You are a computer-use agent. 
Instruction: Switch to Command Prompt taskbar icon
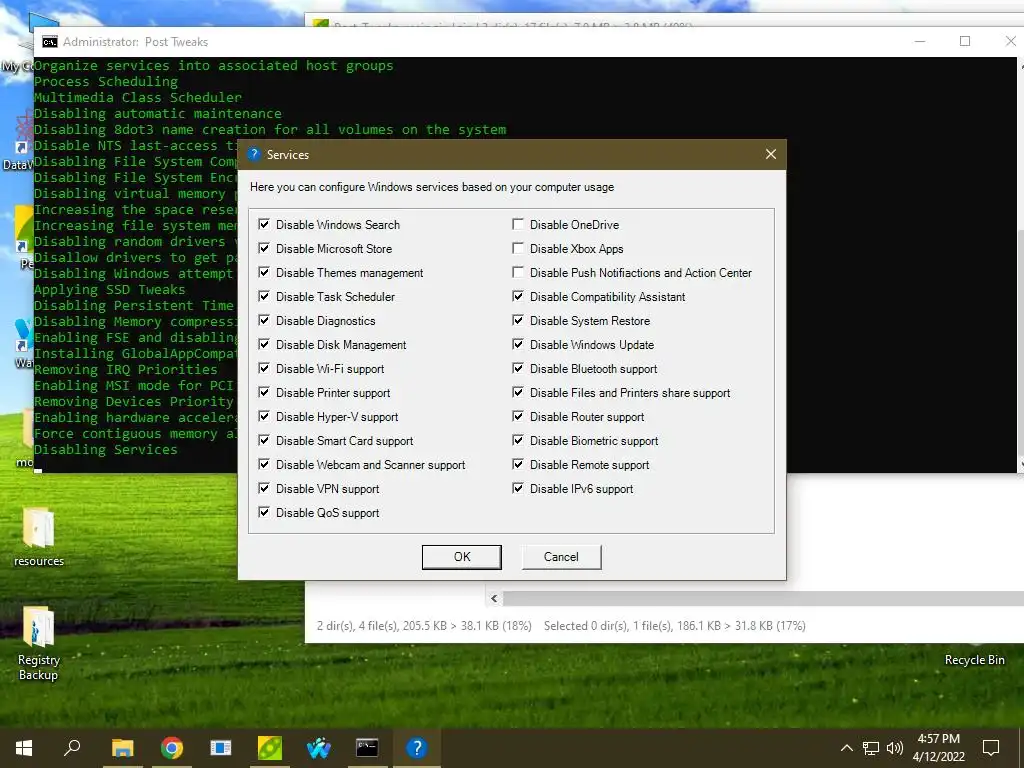[x=367, y=748]
